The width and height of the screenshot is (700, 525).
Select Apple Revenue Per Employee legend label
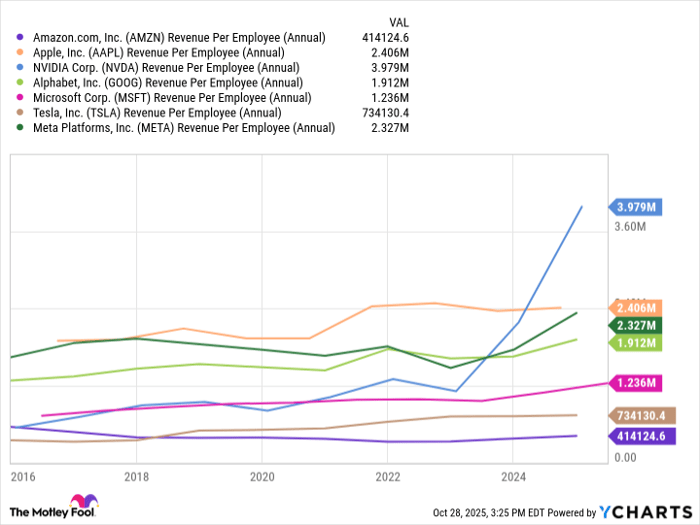159,53
